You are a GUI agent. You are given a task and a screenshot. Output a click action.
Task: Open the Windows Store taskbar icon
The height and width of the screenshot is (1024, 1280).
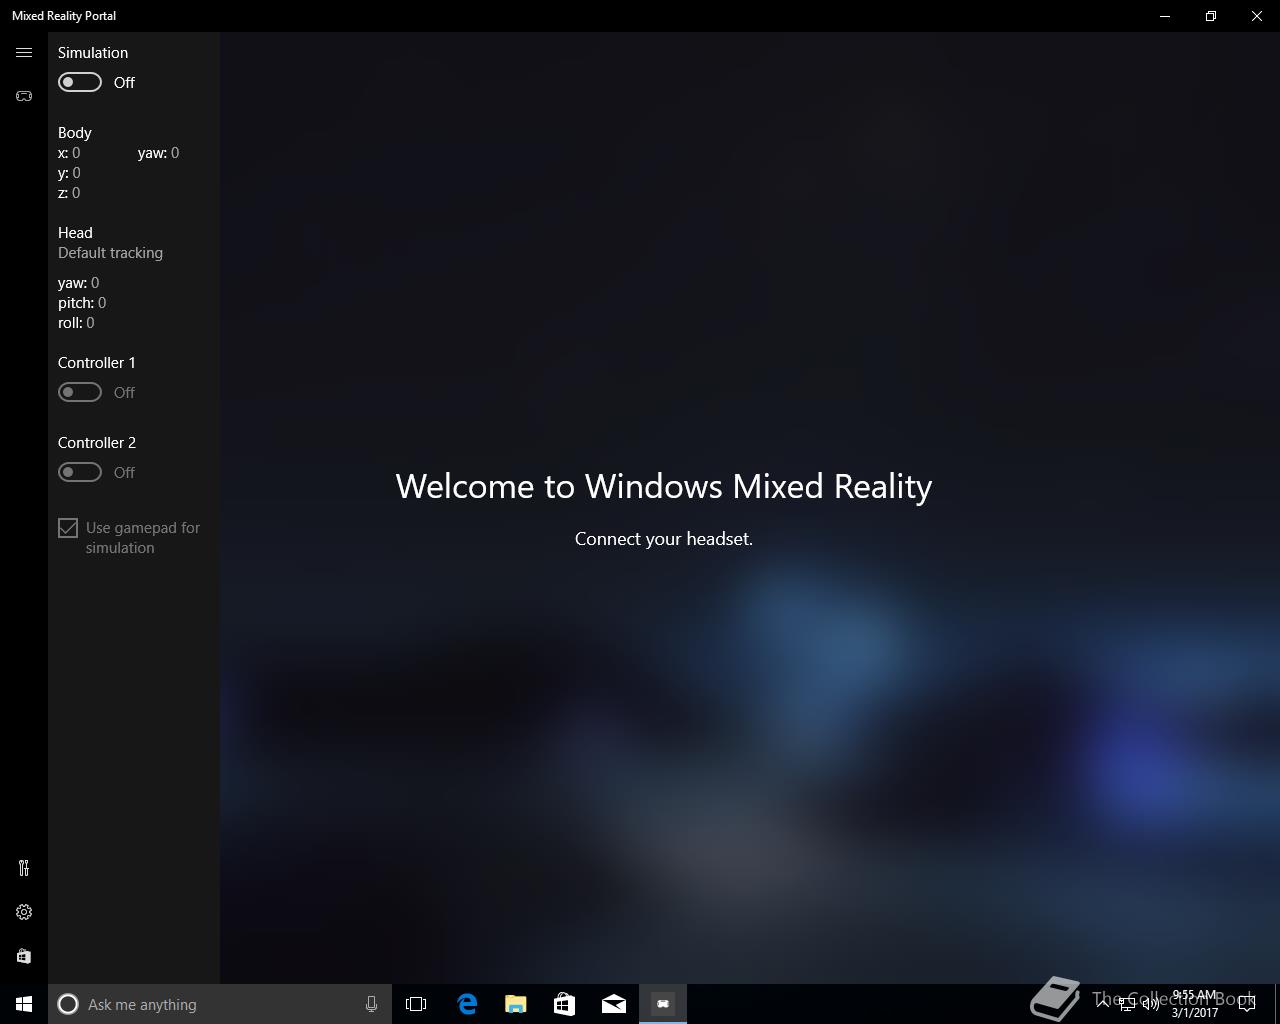tap(565, 1004)
